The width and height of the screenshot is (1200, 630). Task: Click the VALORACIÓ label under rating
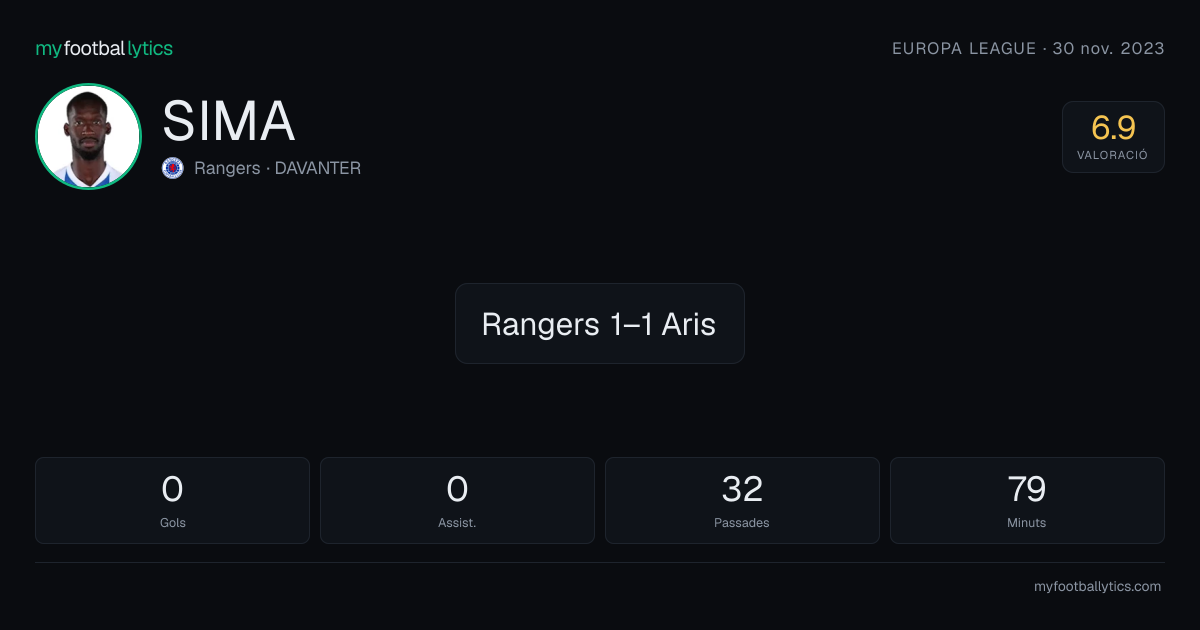click(x=1113, y=155)
